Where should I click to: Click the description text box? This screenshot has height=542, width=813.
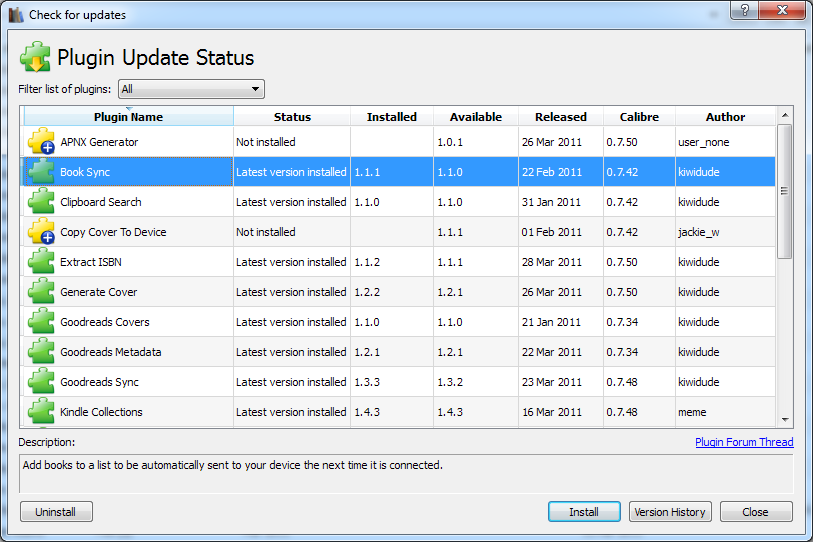point(406,474)
